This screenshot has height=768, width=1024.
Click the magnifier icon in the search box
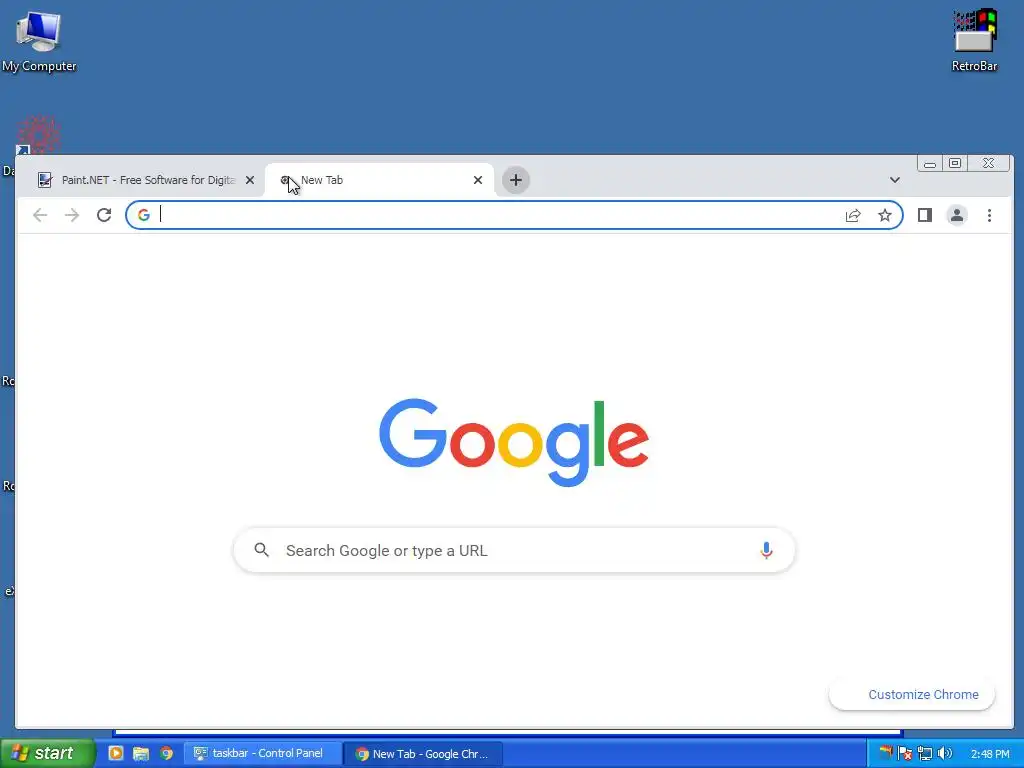pos(262,550)
